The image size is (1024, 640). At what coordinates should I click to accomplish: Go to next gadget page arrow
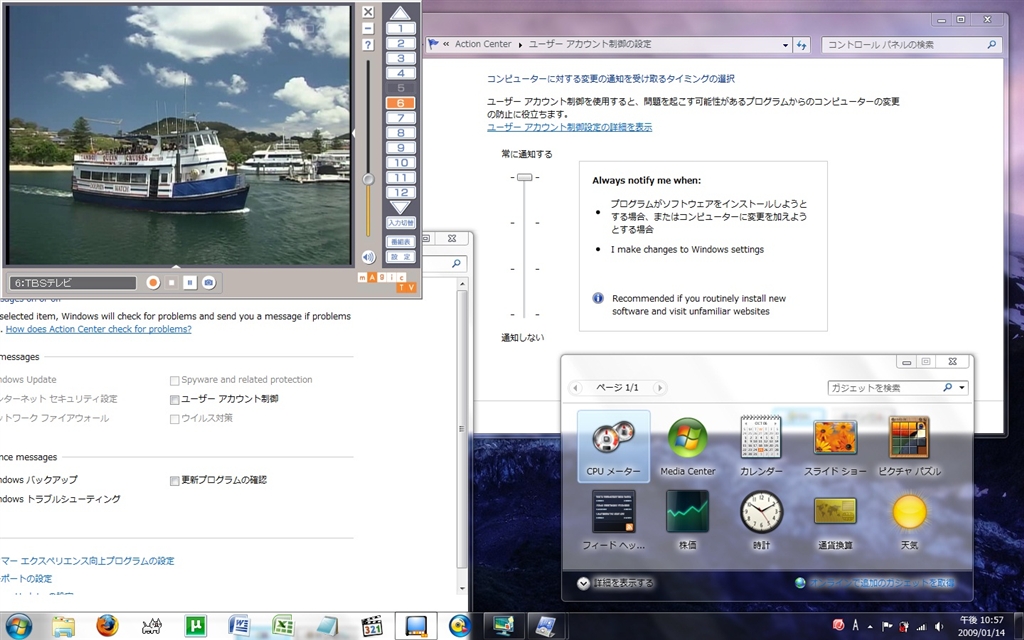[x=660, y=388]
